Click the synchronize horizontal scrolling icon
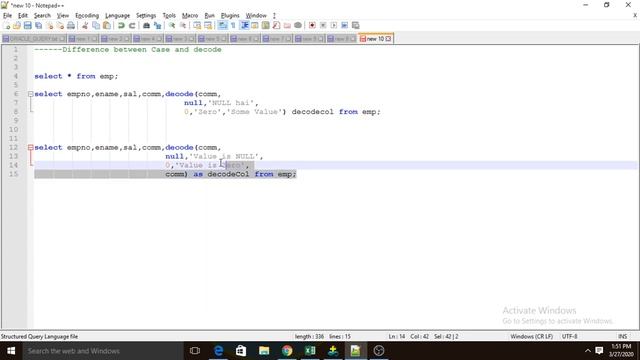The width and height of the screenshot is (640, 360). pyautogui.click(x=208, y=25)
